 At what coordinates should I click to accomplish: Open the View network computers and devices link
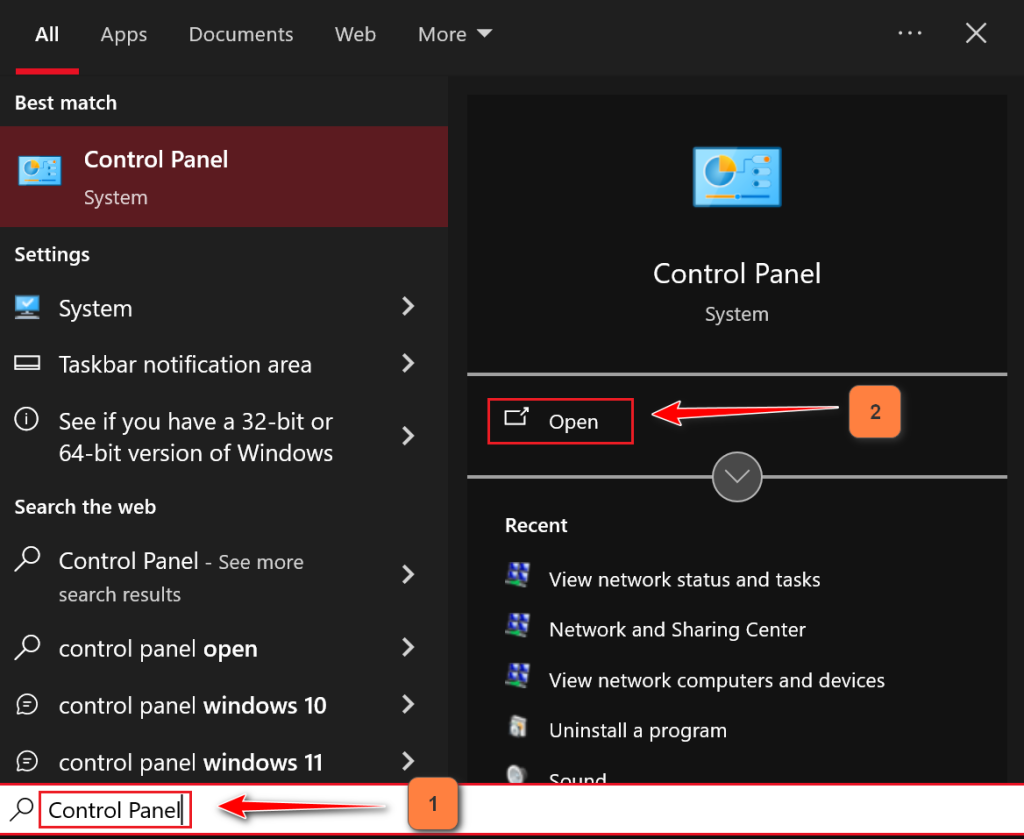(x=716, y=680)
